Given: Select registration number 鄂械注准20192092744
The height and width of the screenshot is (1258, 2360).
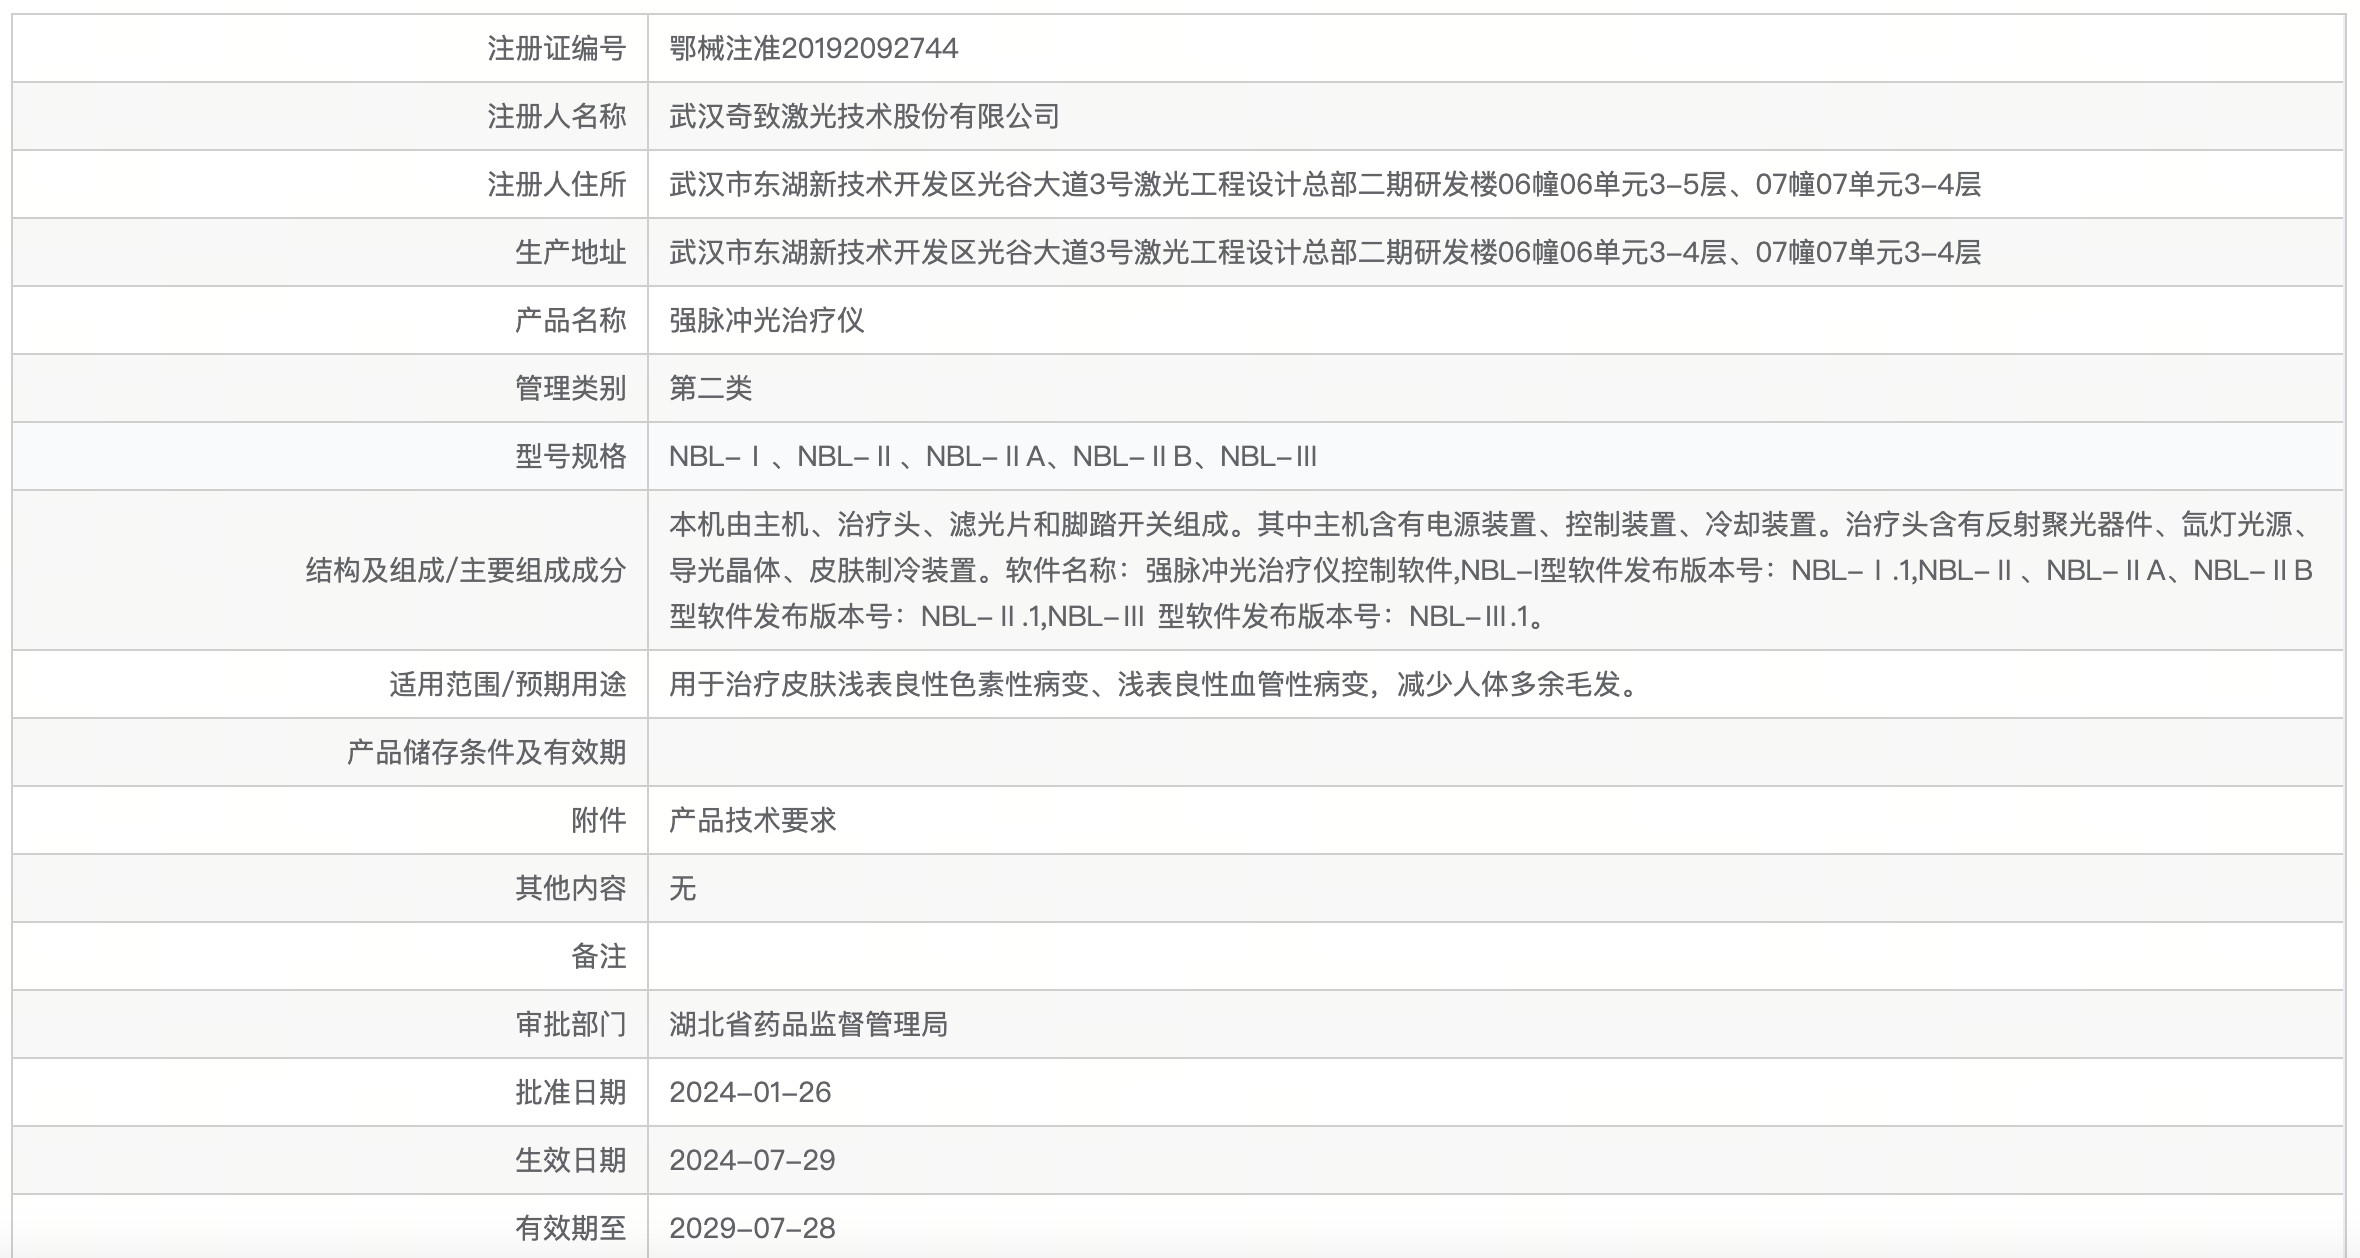Looking at the screenshot, I should point(813,48).
